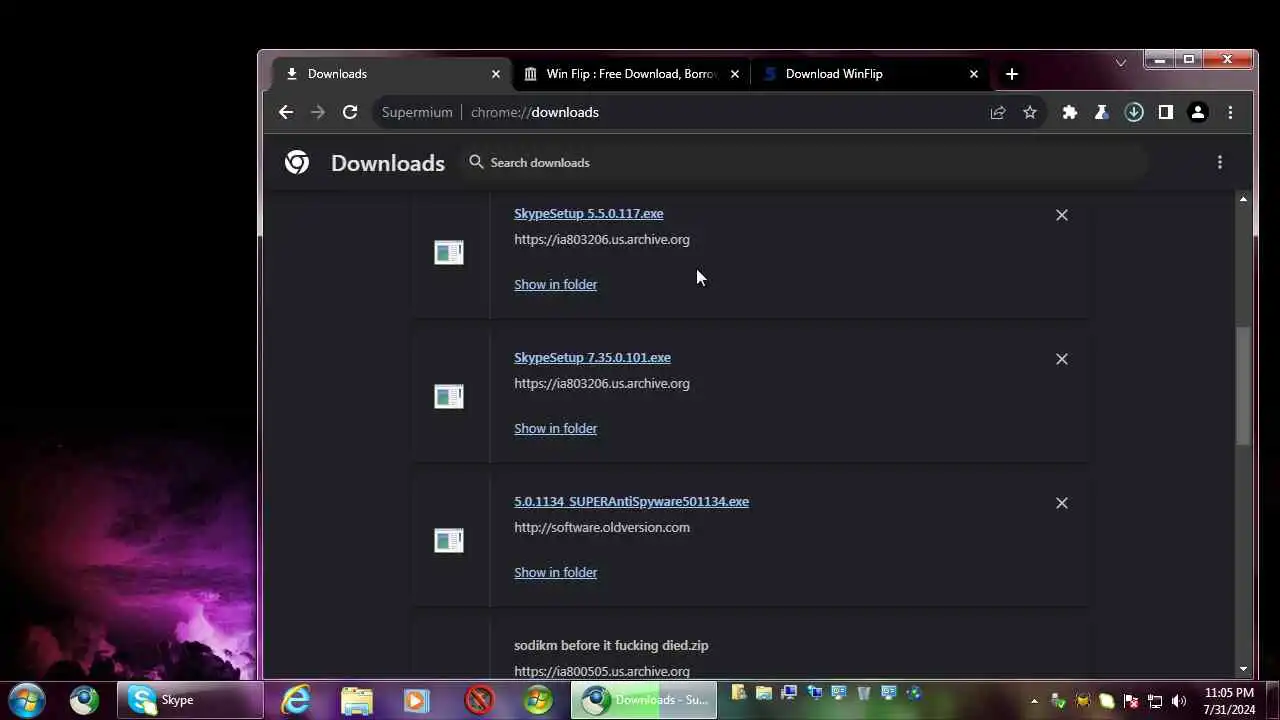Open Windows Media Player from the taskbar
The height and width of the screenshot is (720, 1280).
point(417,700)
